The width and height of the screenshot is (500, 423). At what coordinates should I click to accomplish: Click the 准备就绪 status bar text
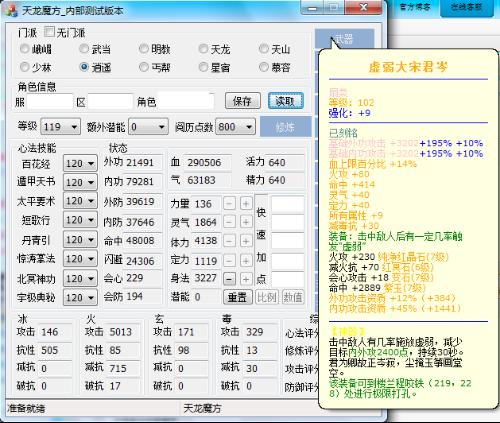(26, 409)
